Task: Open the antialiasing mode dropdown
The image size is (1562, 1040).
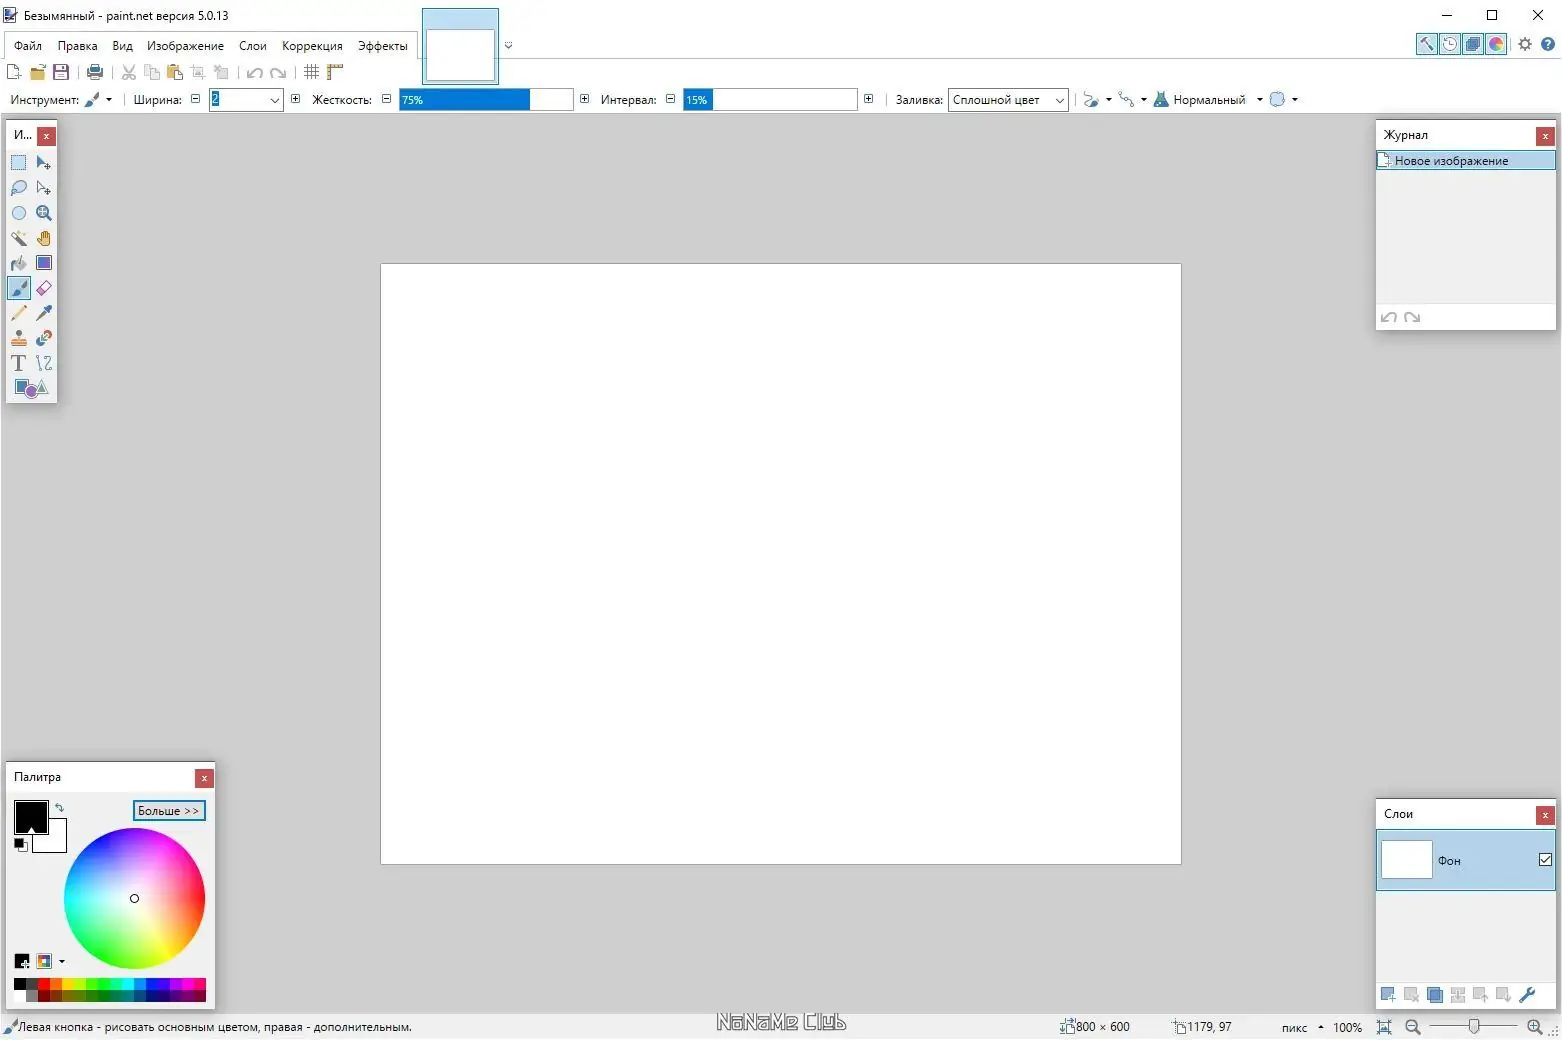Action: [x=1097, y=100]
